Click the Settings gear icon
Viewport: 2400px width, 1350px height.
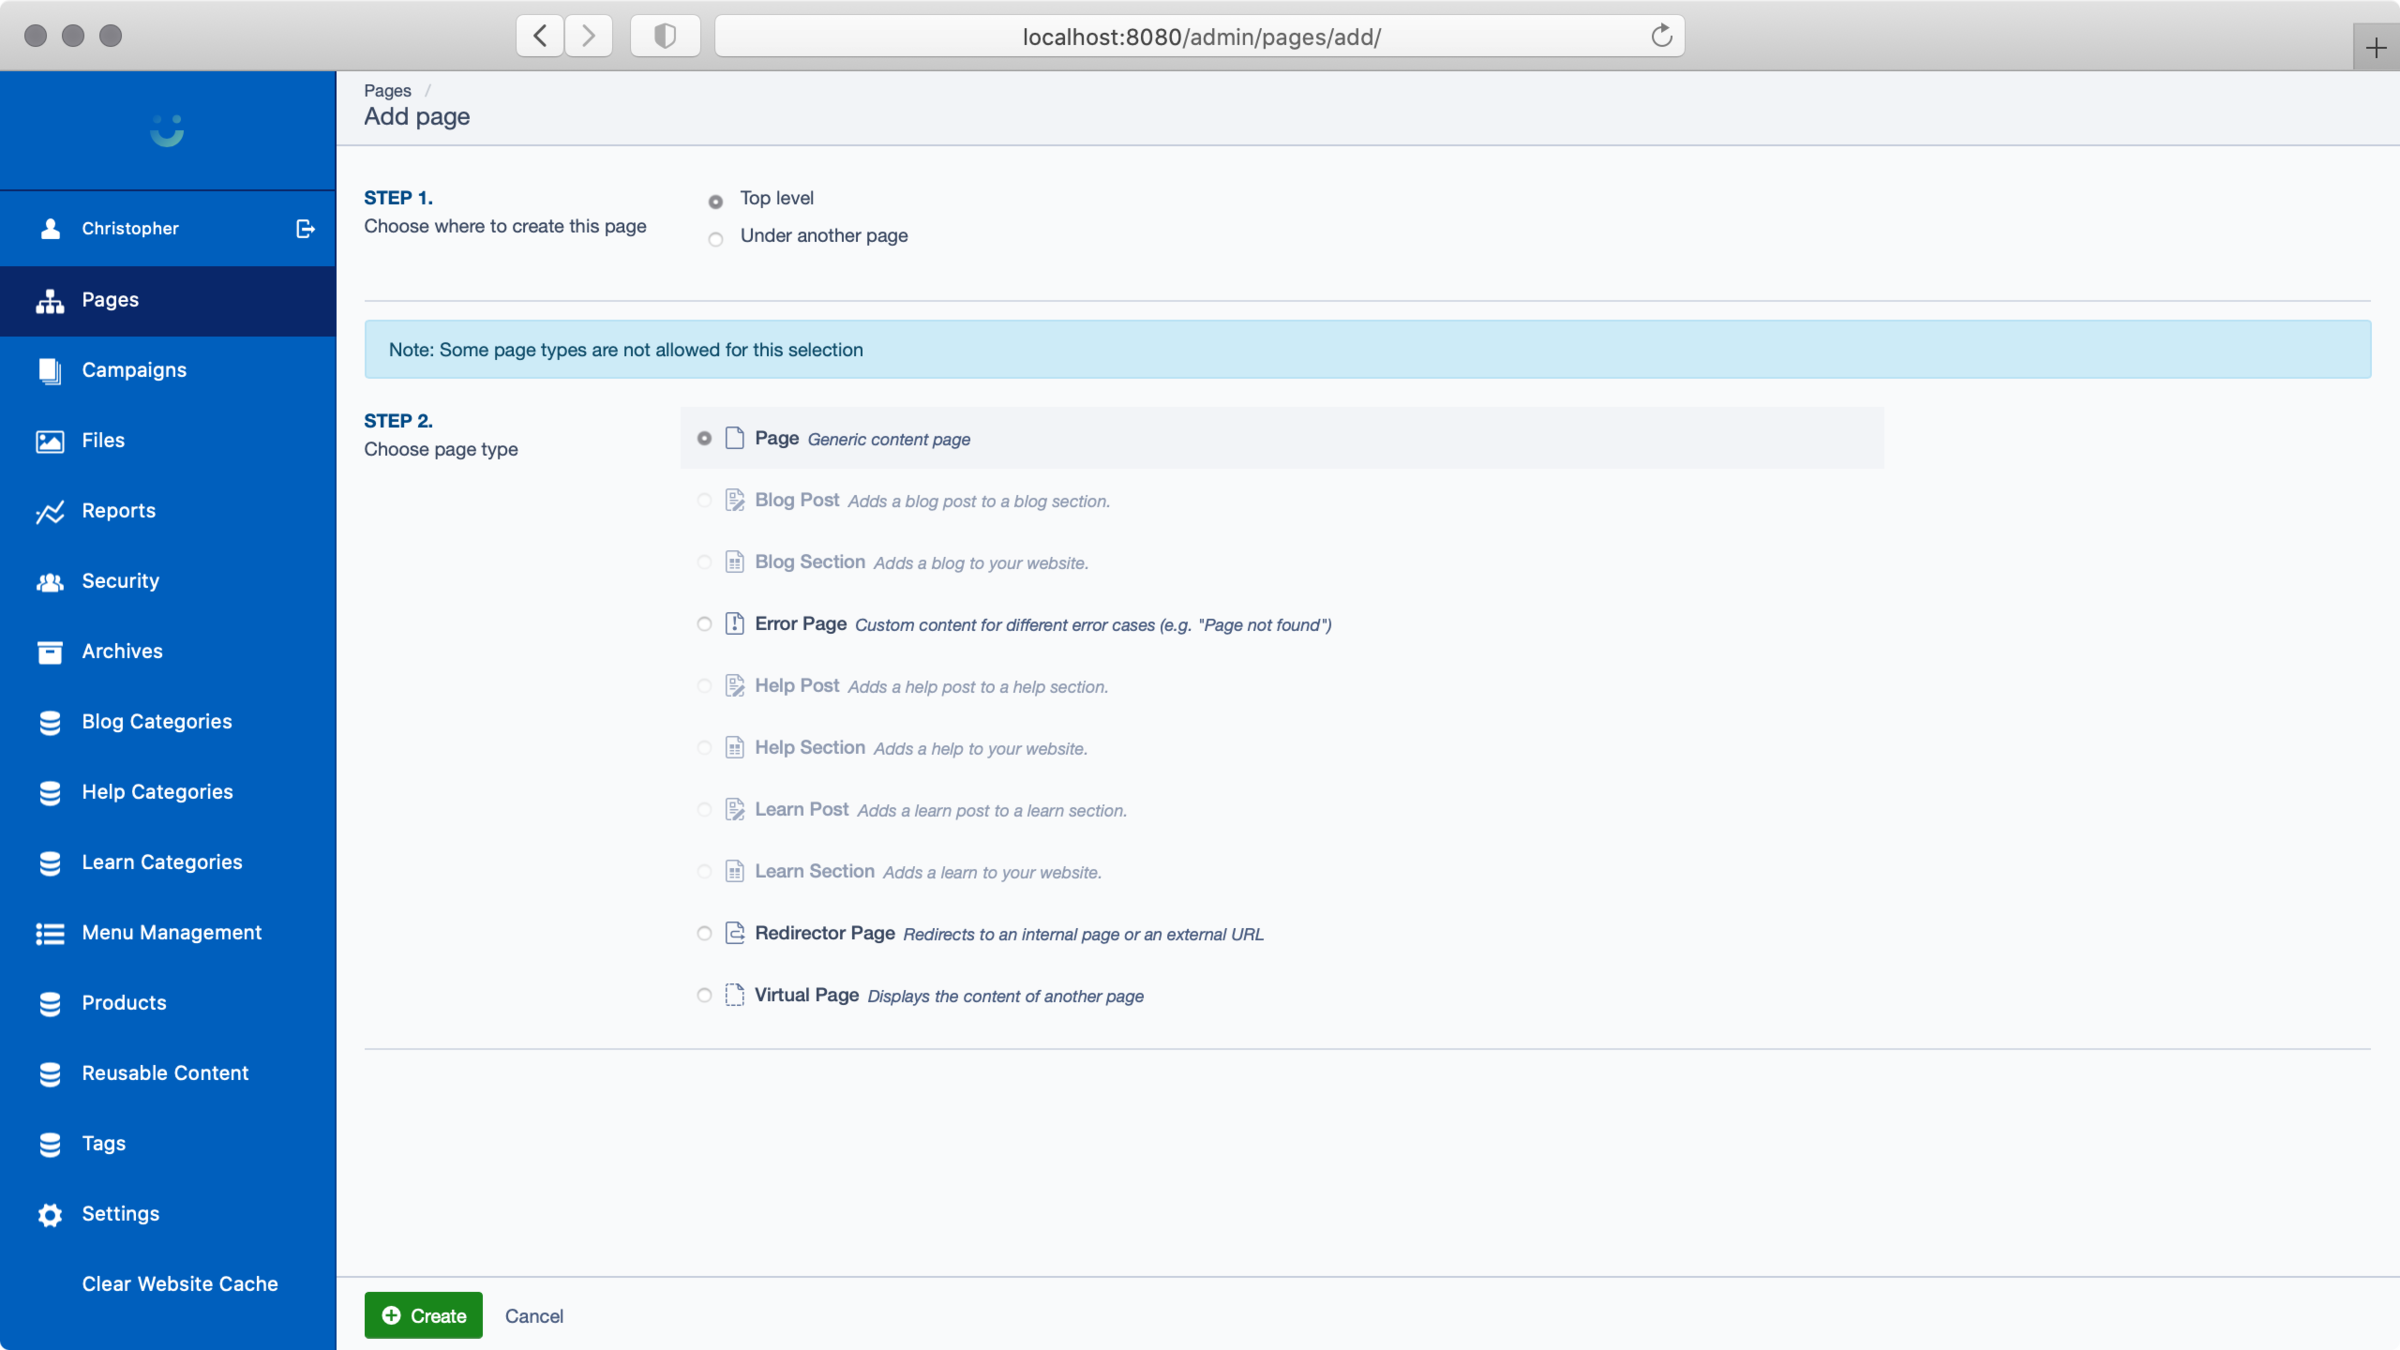point(50,1215)
